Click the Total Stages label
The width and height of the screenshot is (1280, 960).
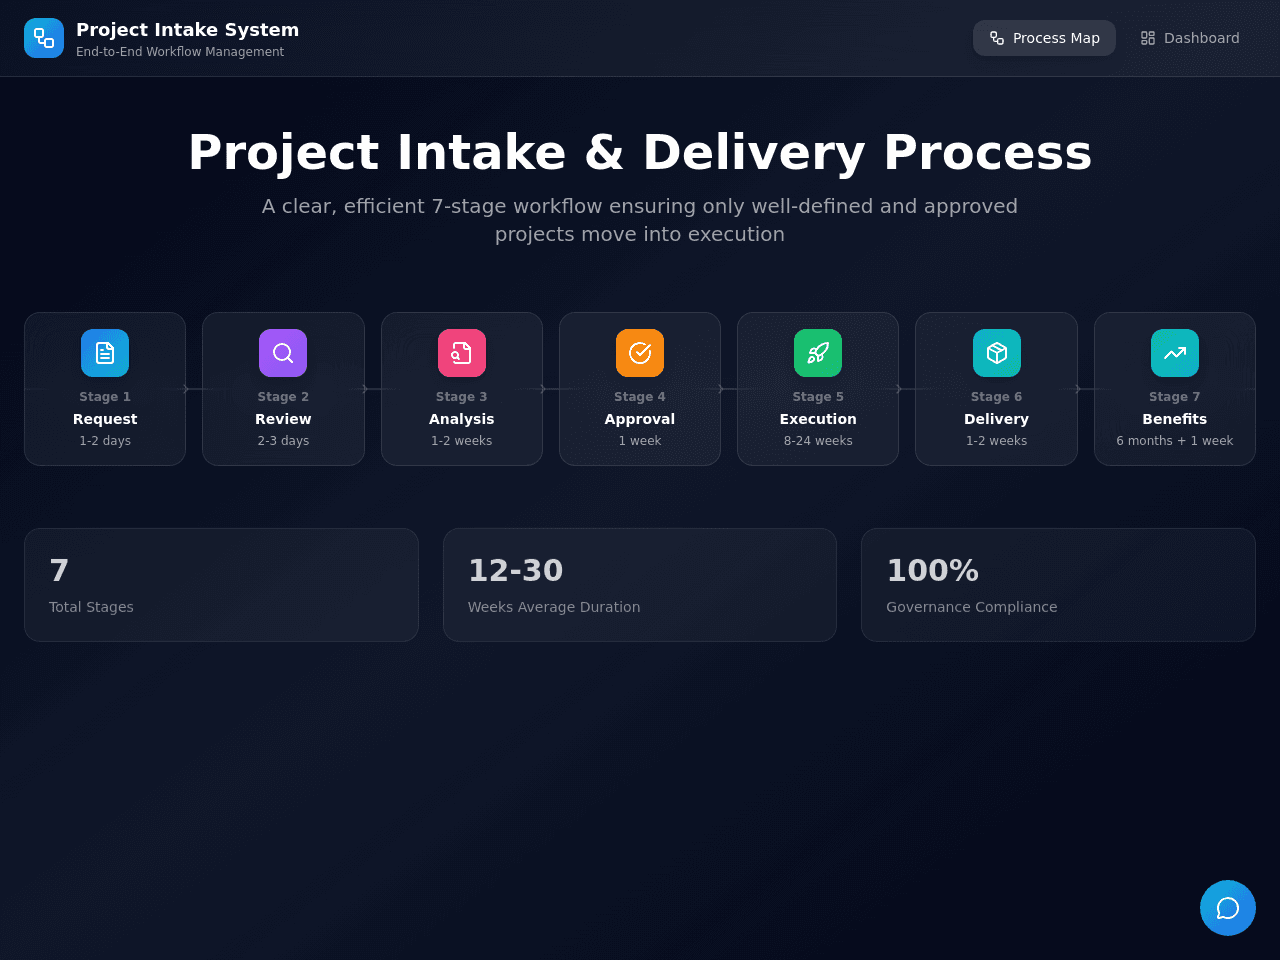pos(91,607)
